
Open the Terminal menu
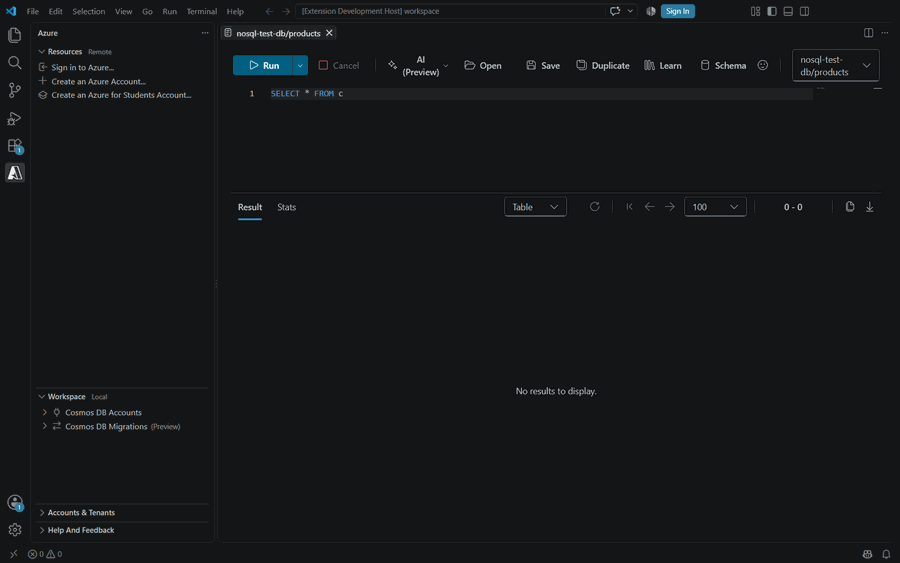(x=201, y=11)
